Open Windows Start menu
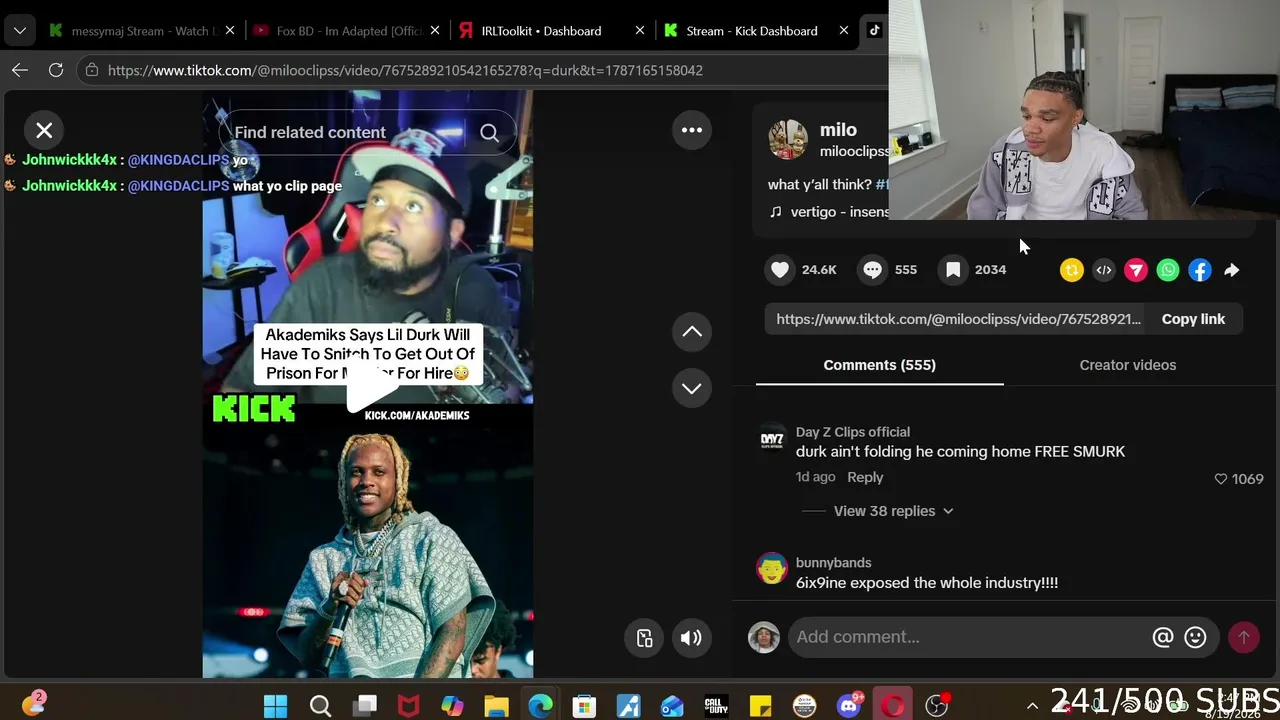1280x720 pixels. point(276,706)
